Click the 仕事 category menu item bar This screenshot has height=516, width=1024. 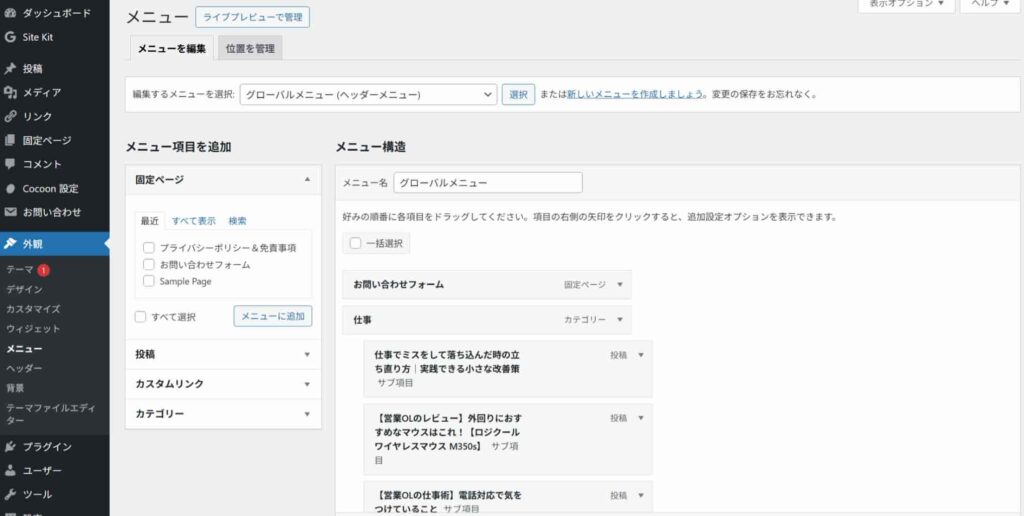click(x=487, y=320)
